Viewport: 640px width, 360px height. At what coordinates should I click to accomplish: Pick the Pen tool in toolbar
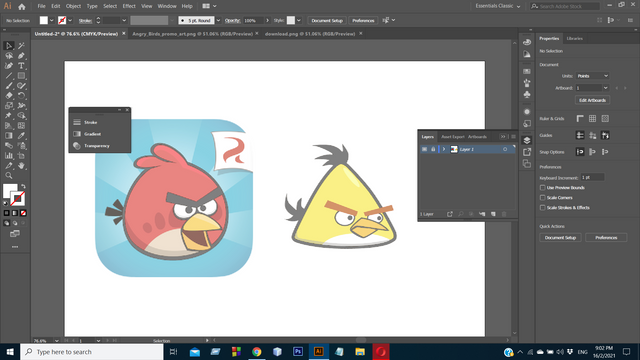(21, 56)
